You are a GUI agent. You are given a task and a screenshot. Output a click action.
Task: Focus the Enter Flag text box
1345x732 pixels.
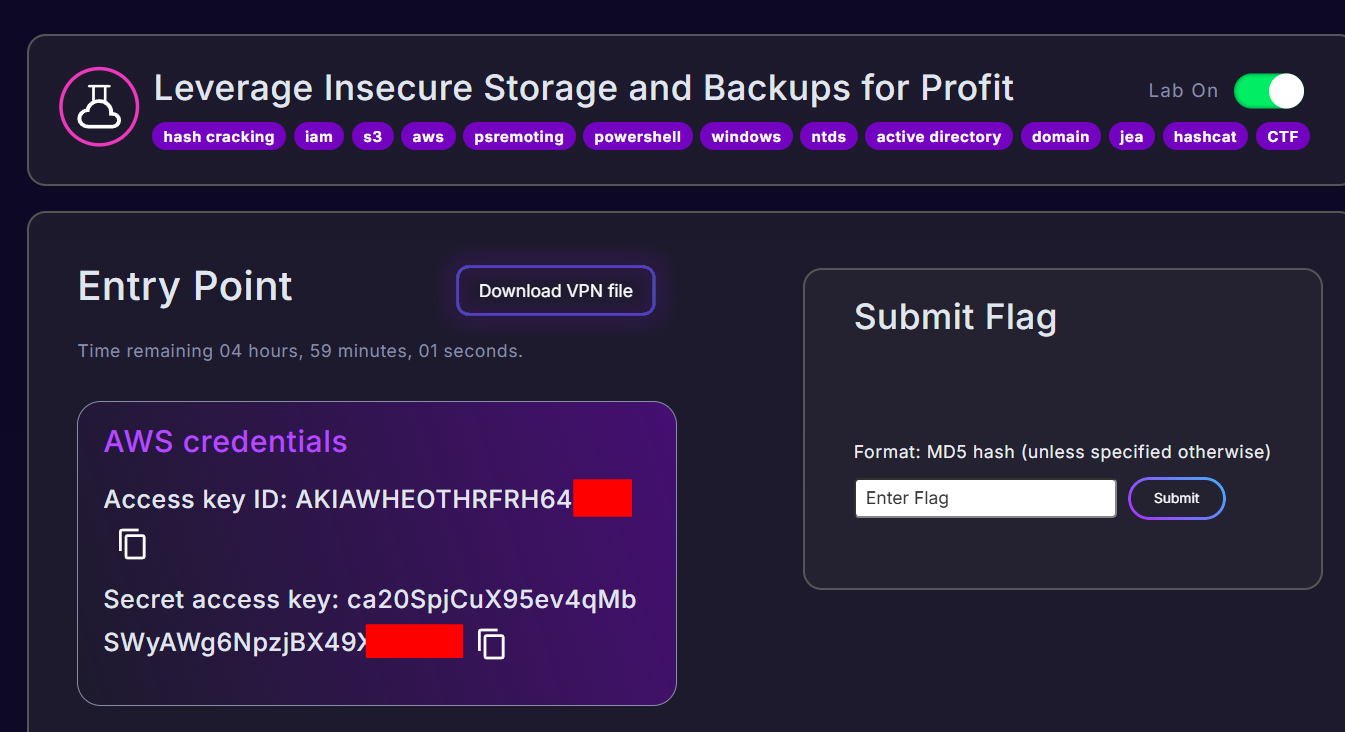point(985,498)
